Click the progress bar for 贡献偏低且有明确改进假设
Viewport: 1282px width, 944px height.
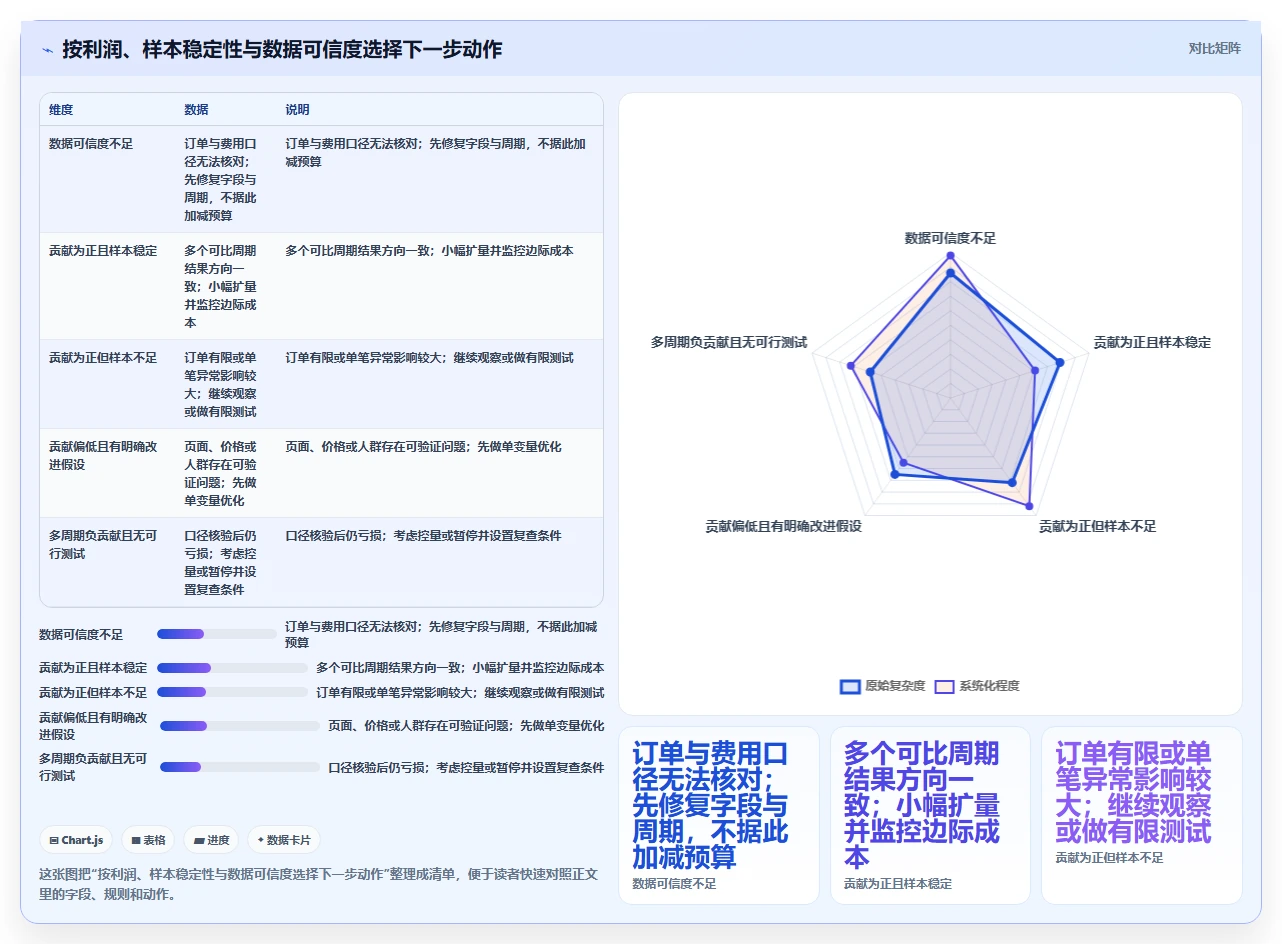point(240,726)
